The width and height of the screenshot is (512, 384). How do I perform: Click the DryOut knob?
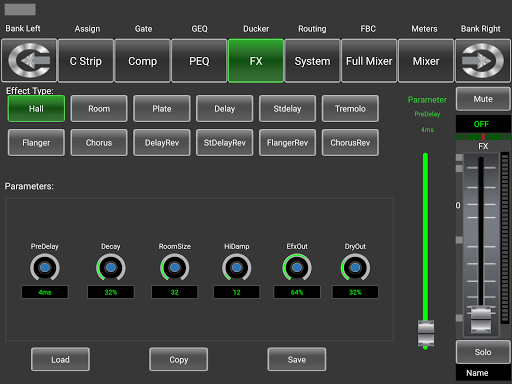click(355, 267)
